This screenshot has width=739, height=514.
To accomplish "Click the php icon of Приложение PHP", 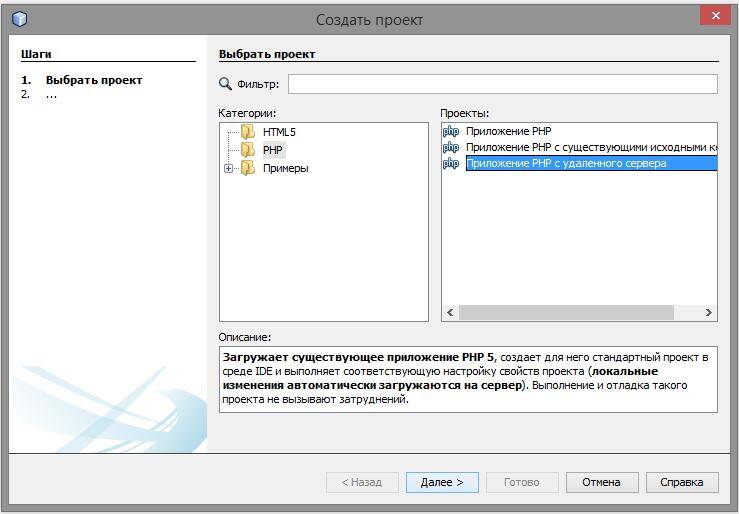I will point(451,131).
